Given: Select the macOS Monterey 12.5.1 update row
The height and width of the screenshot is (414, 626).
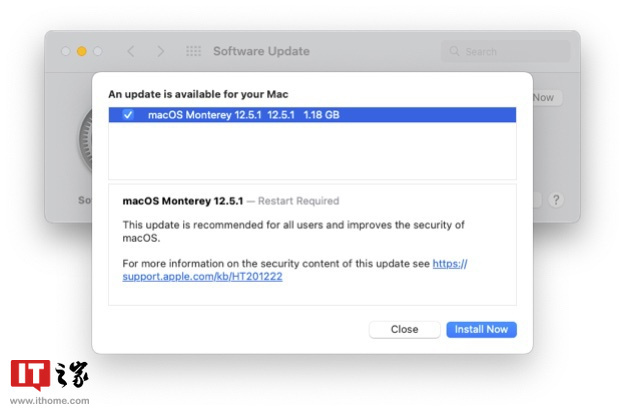Looking at the screenshot, I should (x=312, y=115).
